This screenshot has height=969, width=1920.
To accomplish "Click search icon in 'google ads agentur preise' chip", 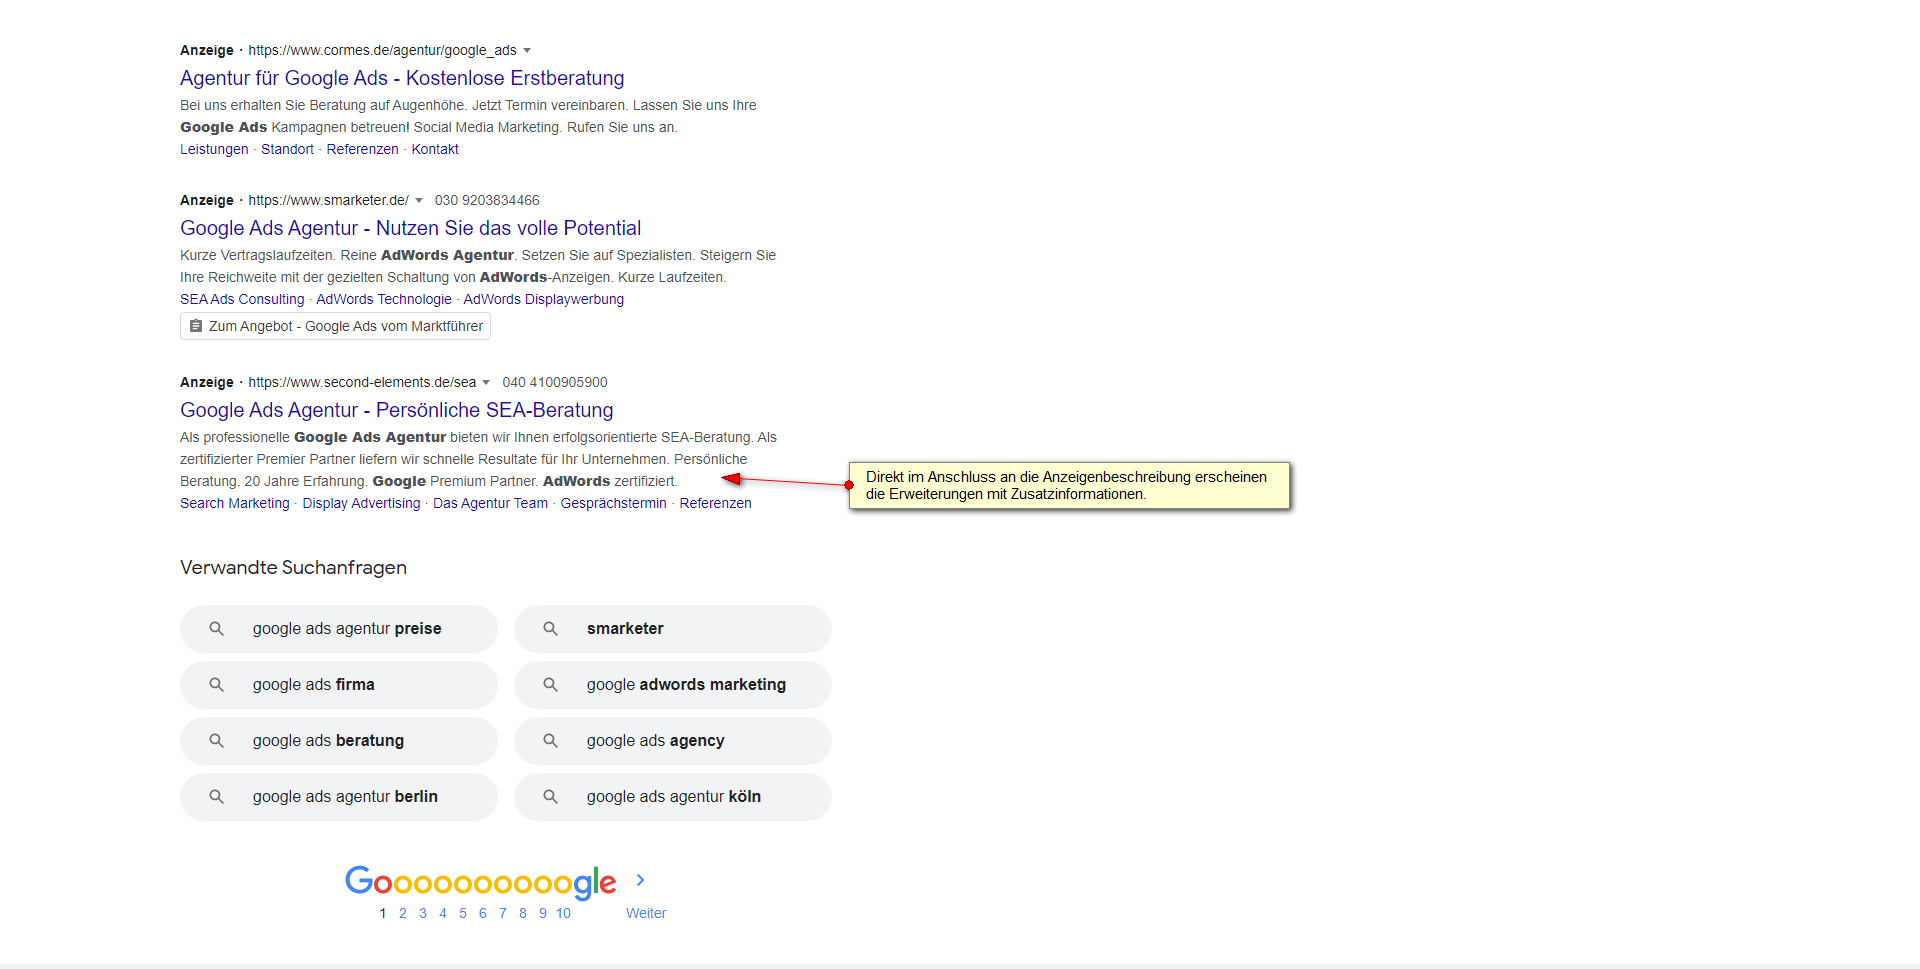I will [216, 629].
